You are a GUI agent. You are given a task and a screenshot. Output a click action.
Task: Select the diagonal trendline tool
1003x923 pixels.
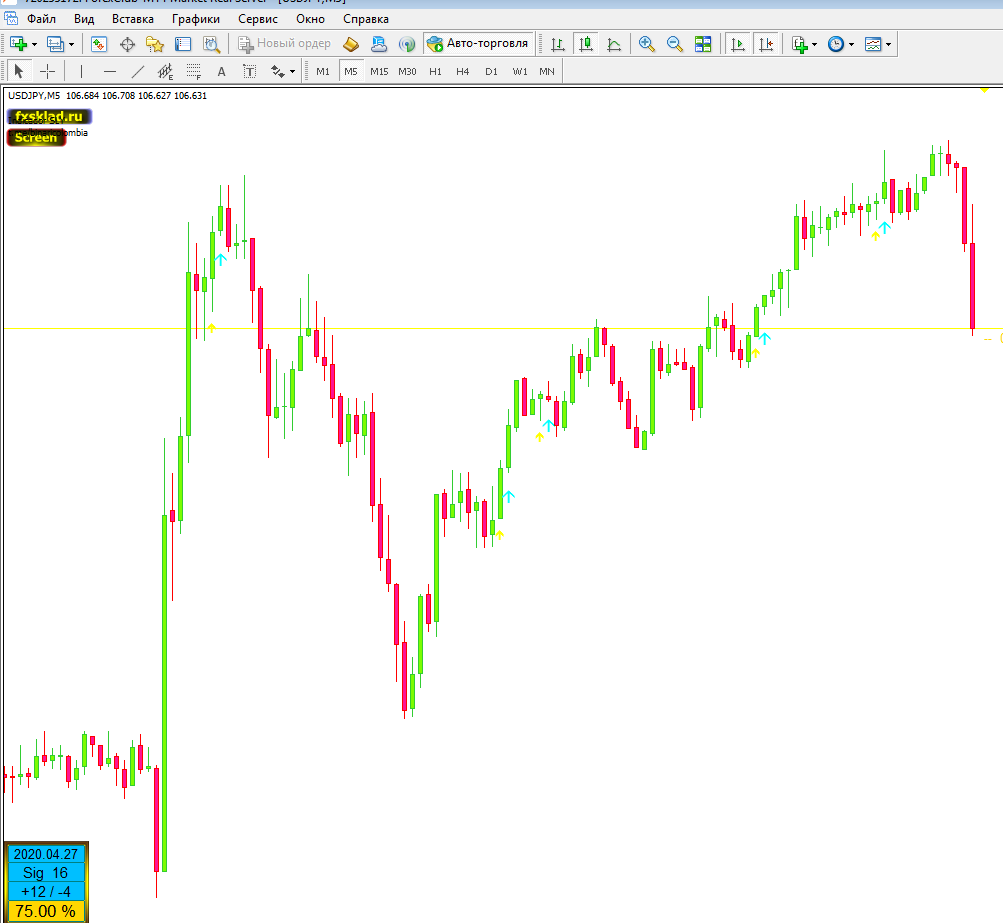138,71
